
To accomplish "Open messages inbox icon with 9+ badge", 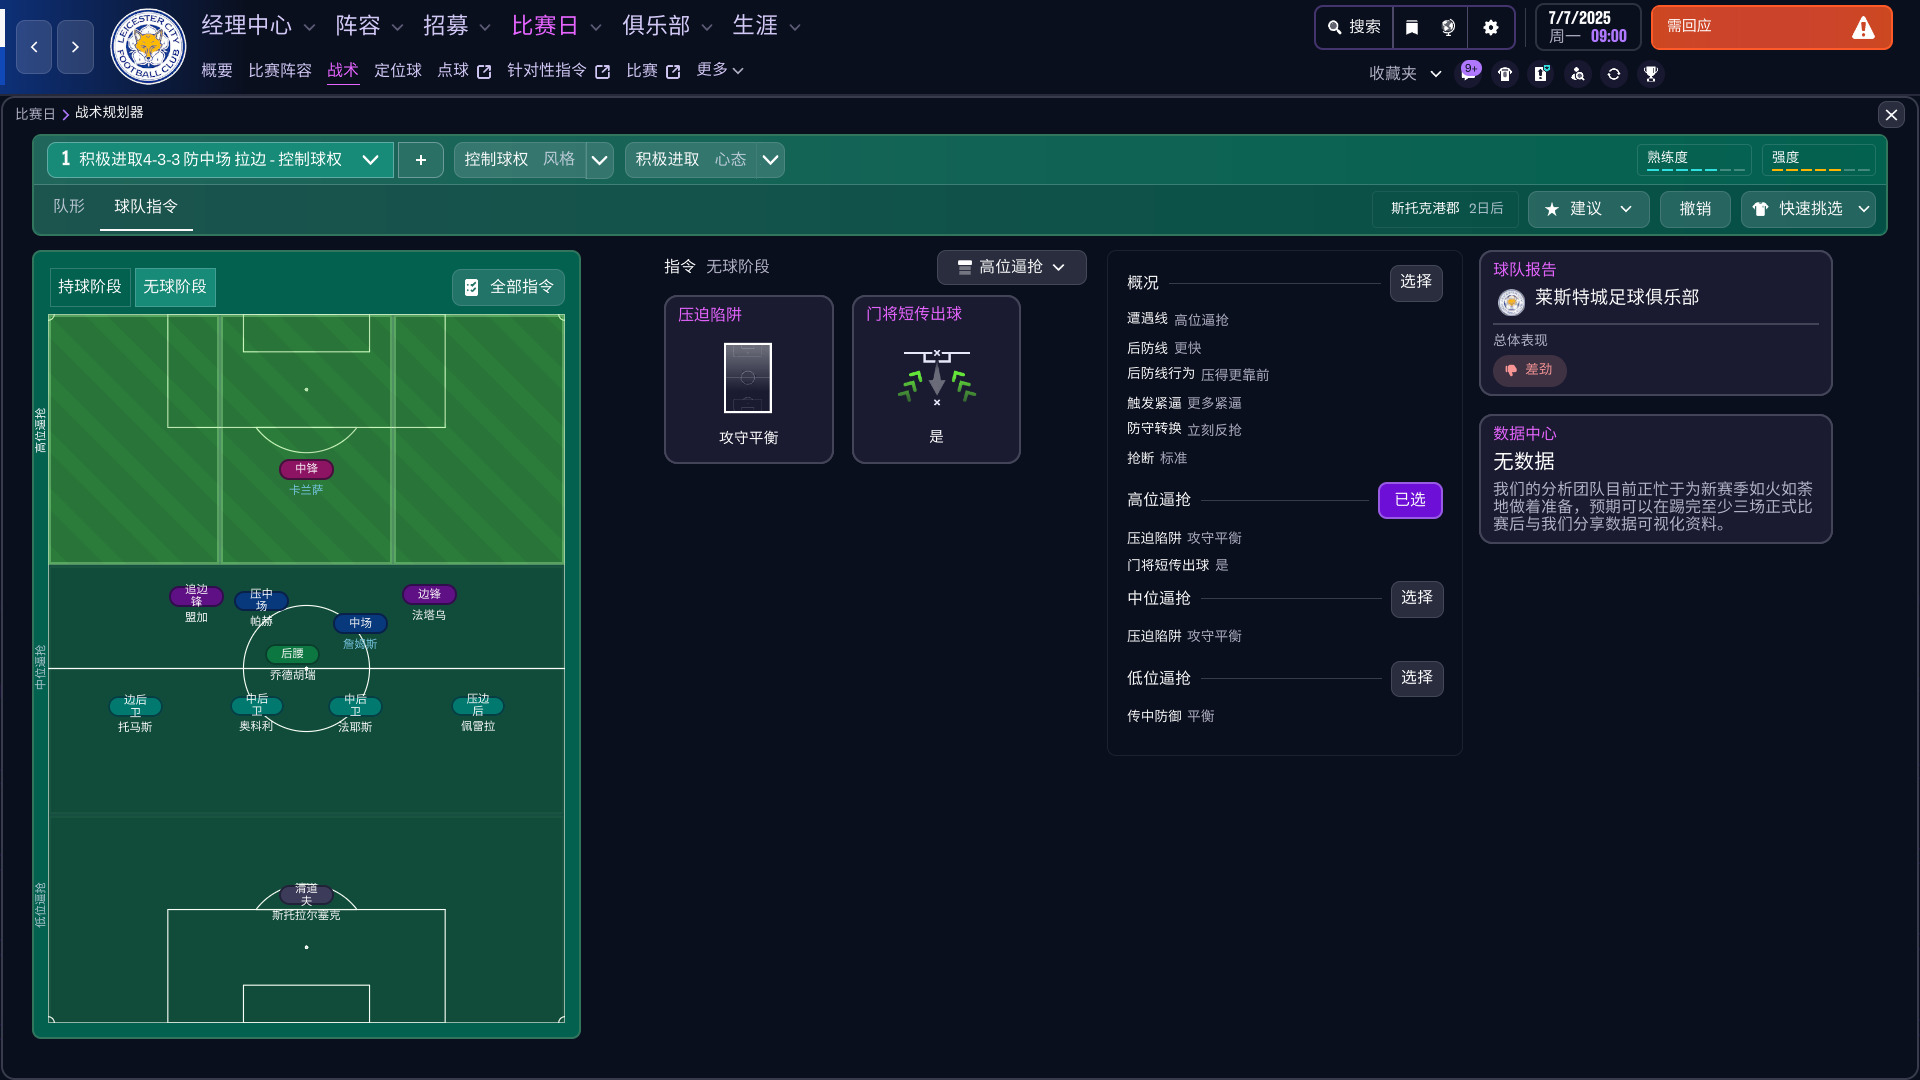I will (x=1468, y=73).
